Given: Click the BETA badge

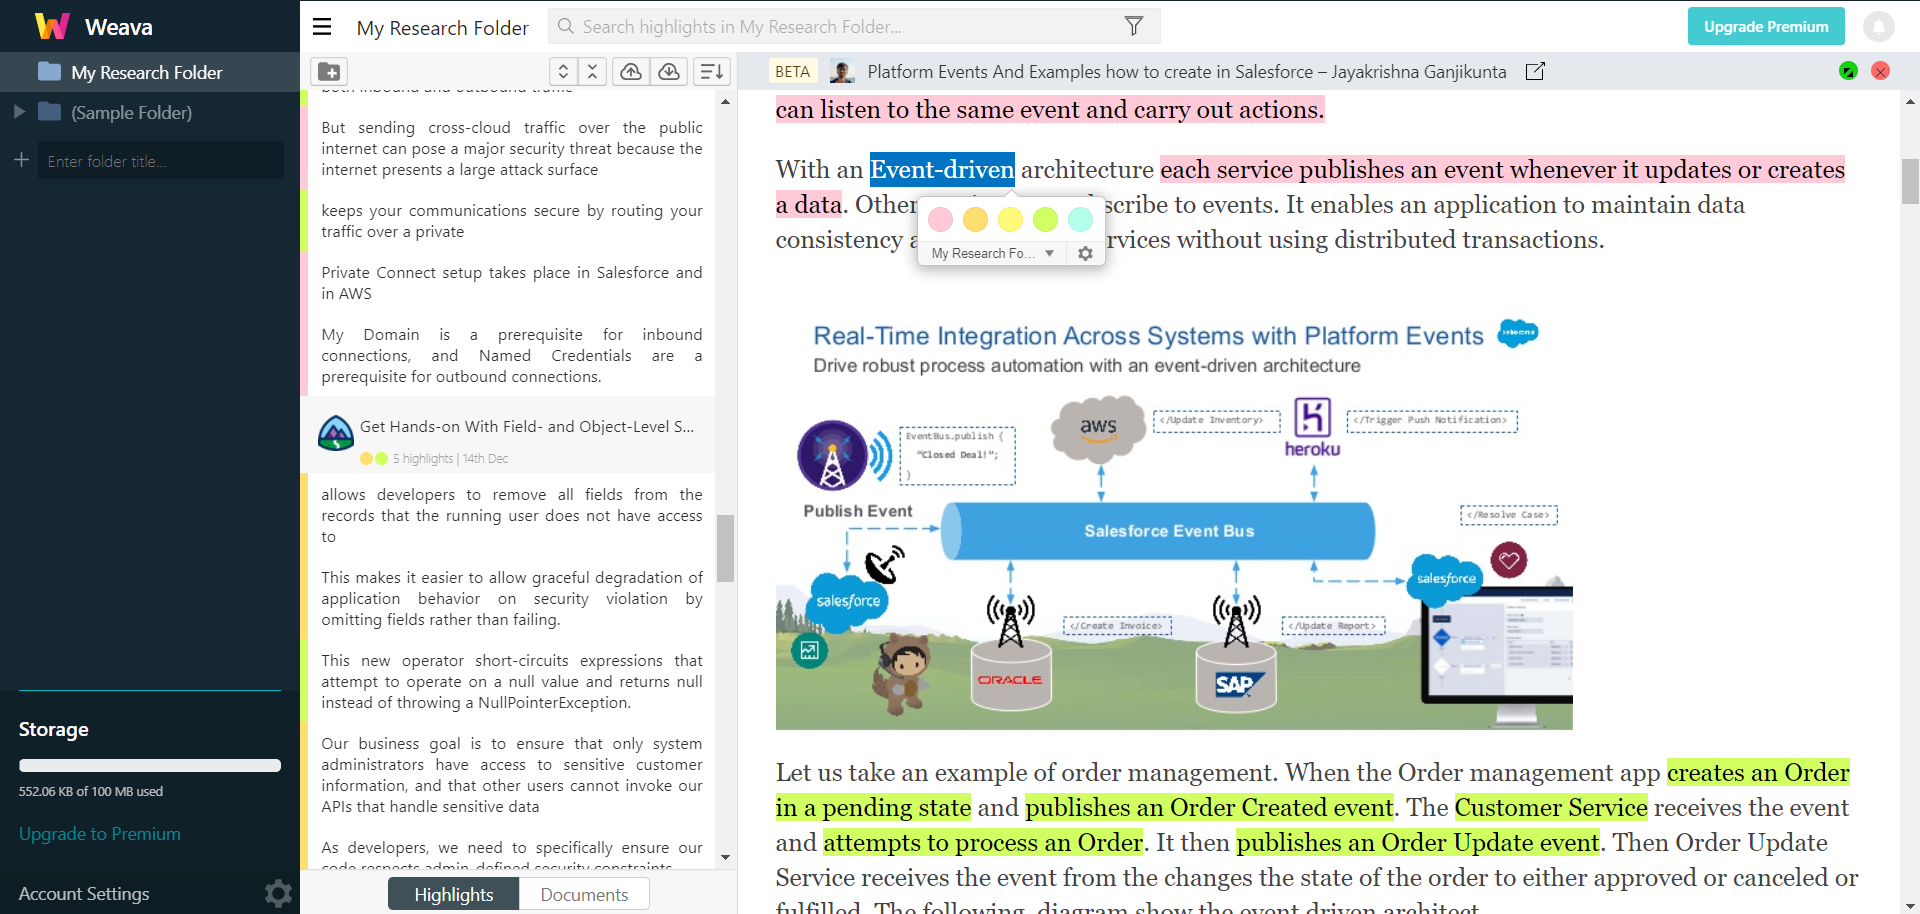Looking at the screenshot, I should [x=792, y=72].
